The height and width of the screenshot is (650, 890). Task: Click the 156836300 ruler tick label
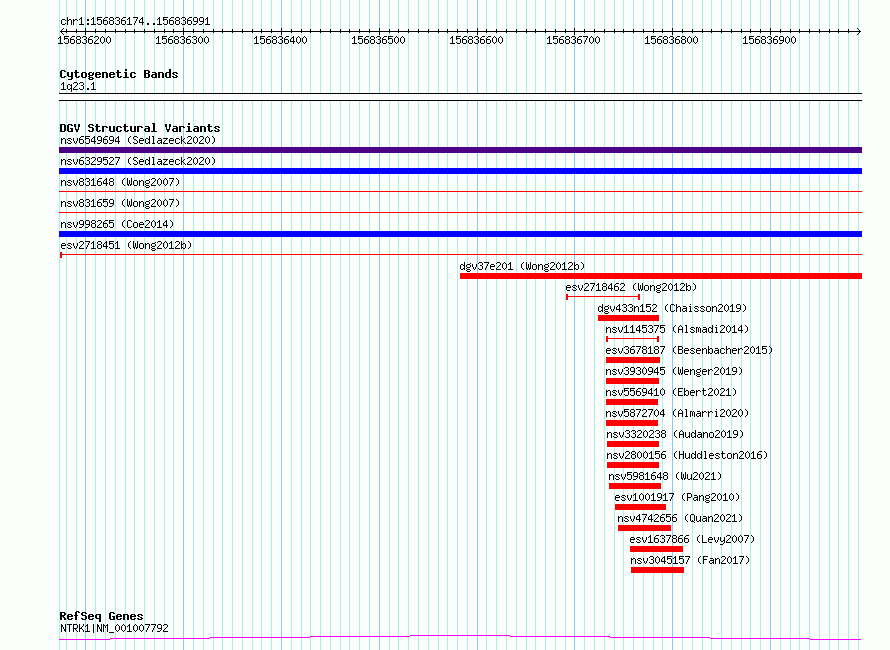tap(182, 40)
